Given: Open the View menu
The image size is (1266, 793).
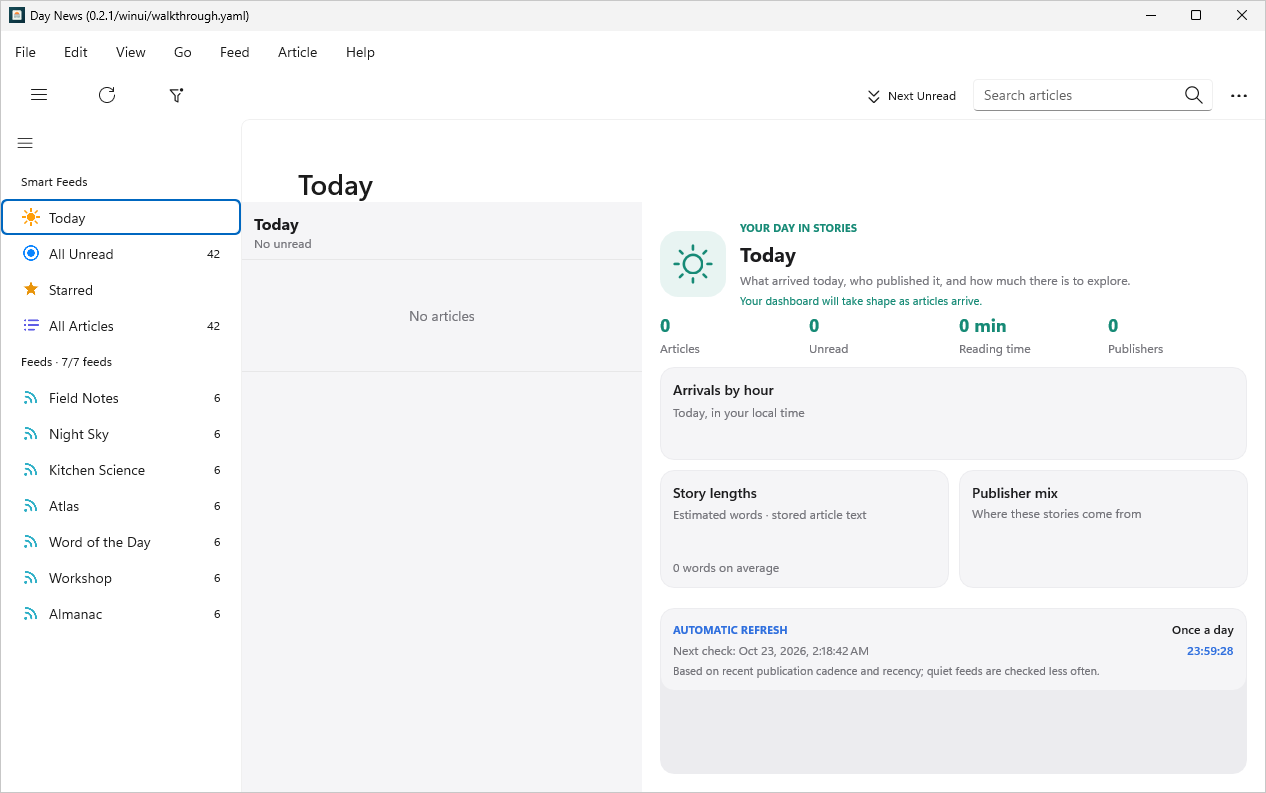Looking at the screenshot, I should pos(131,52).
